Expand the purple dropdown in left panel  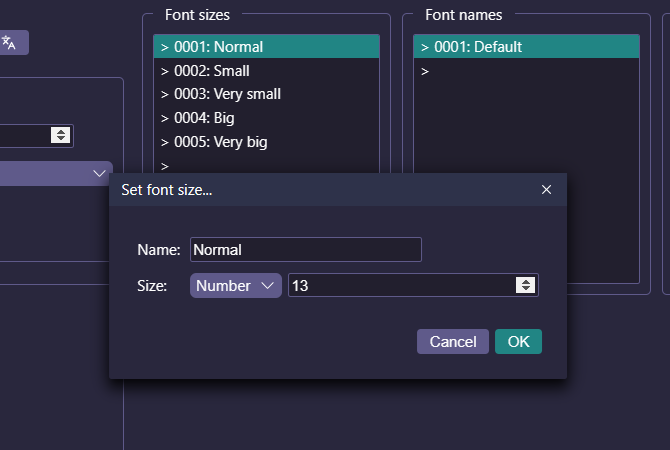(56, 174)
